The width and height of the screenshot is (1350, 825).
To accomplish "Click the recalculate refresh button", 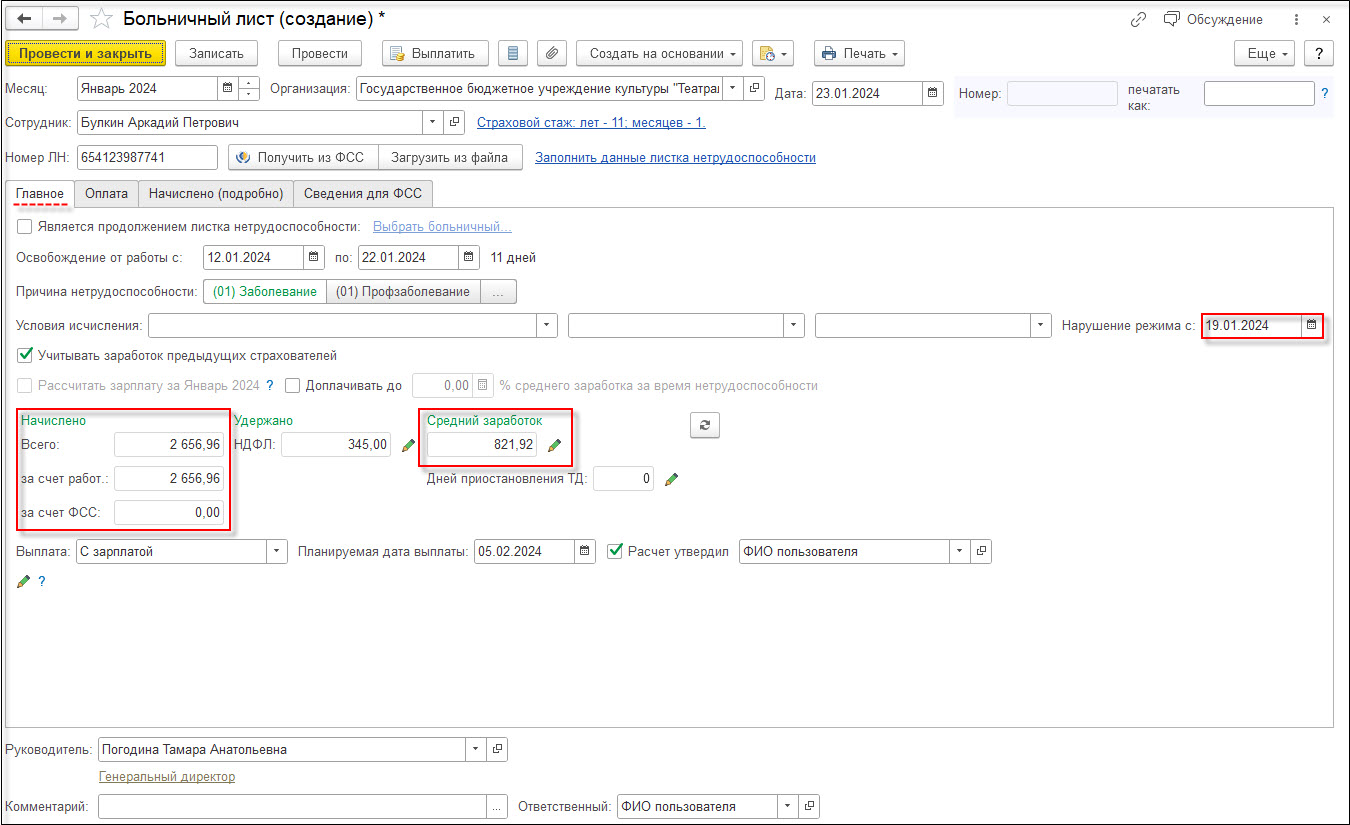I will point(705,425).
